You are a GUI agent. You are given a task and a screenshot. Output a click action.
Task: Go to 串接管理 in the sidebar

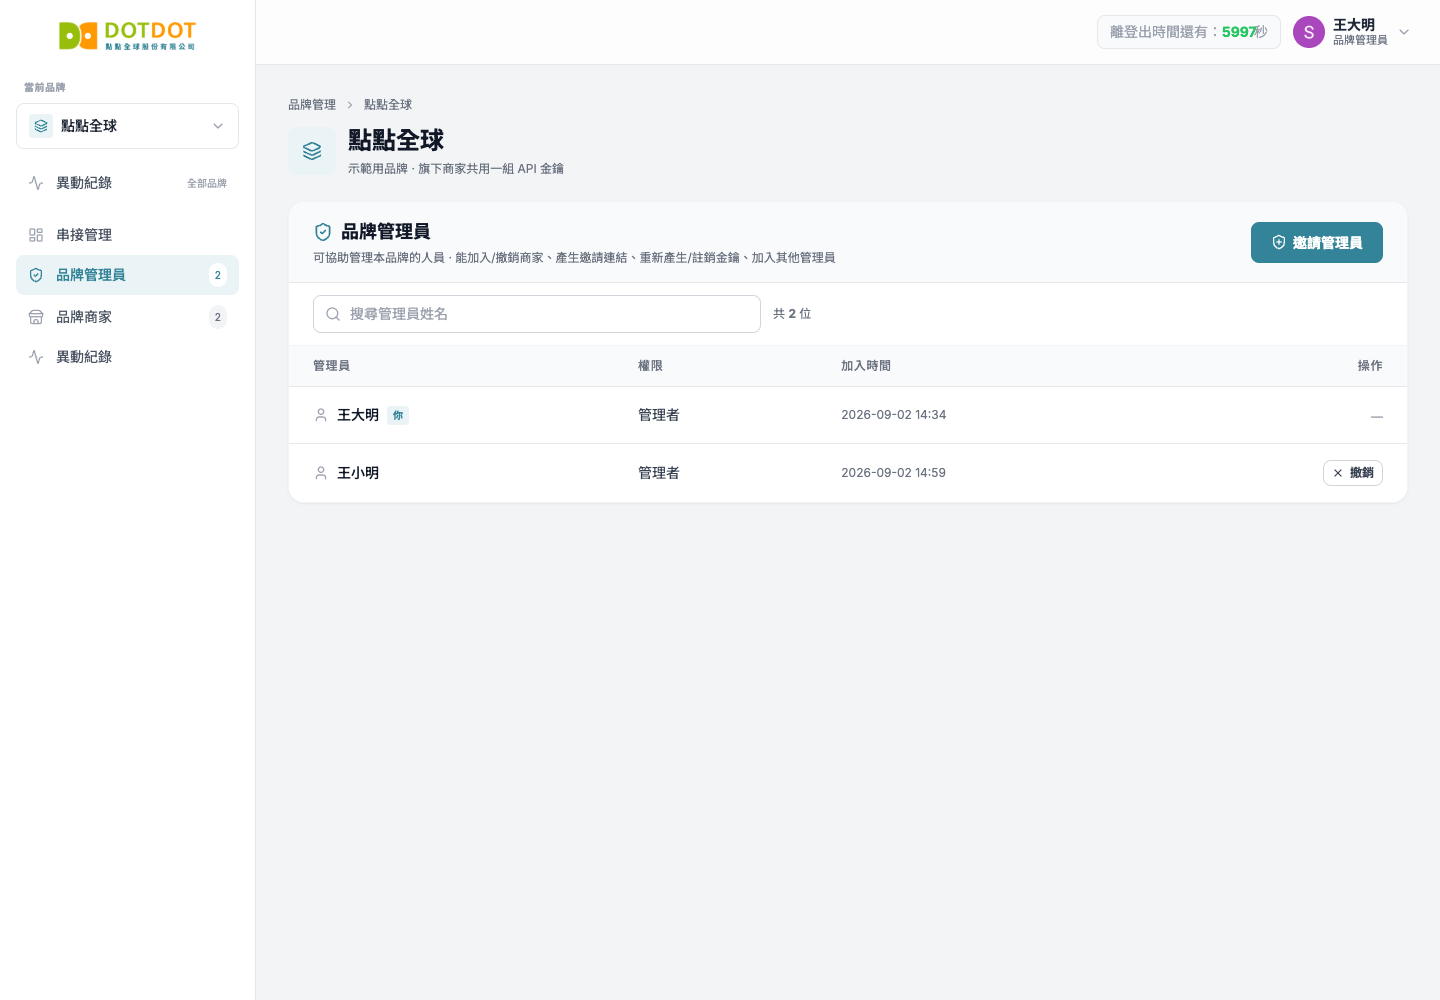click(x=127, y=235)
